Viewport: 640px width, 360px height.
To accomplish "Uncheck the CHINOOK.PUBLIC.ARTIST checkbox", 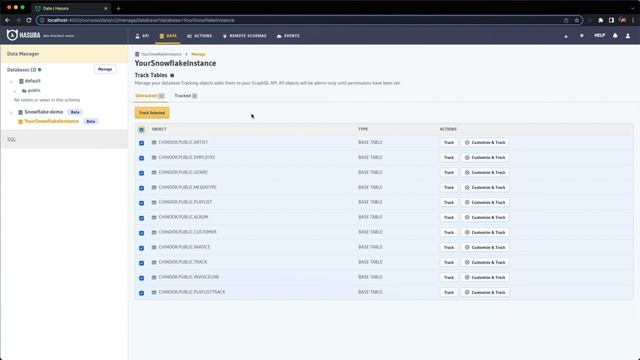I will tap(142, 143).
